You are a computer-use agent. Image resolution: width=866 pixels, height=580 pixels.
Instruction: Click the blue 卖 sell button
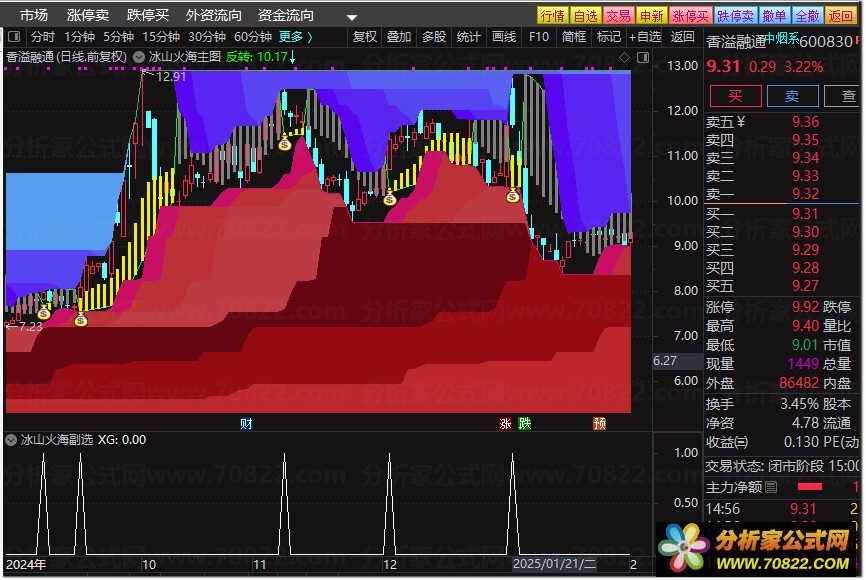point(792,96)
